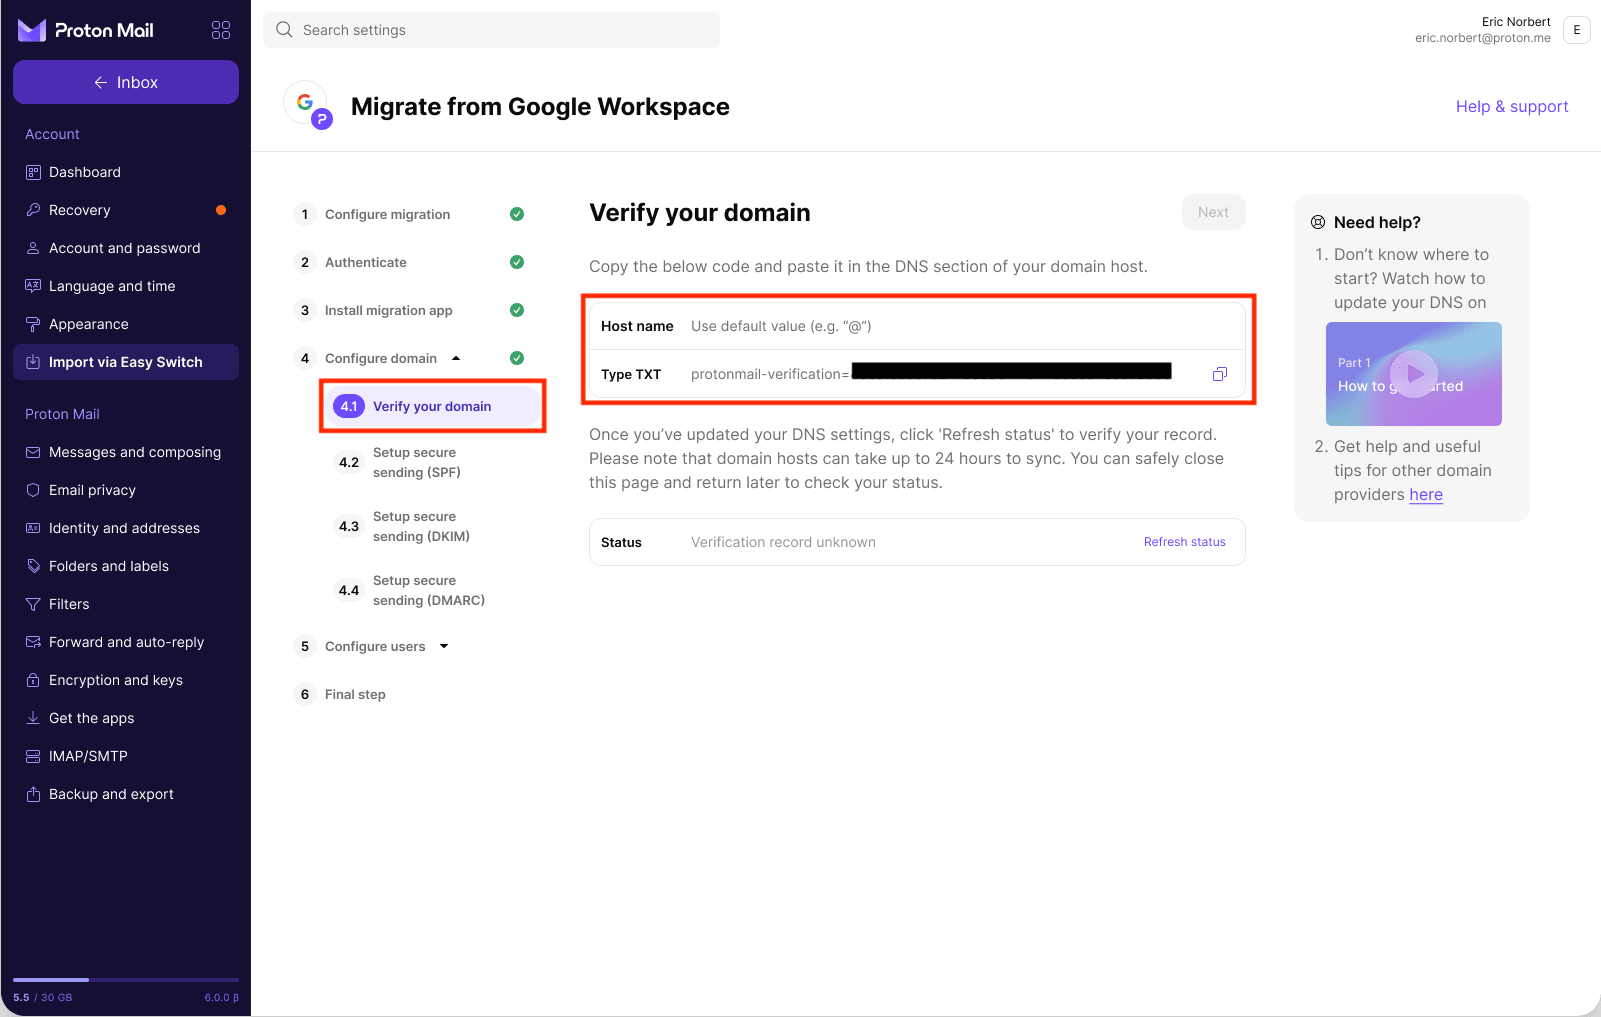Return to Inbox

[x=126, y=82]
